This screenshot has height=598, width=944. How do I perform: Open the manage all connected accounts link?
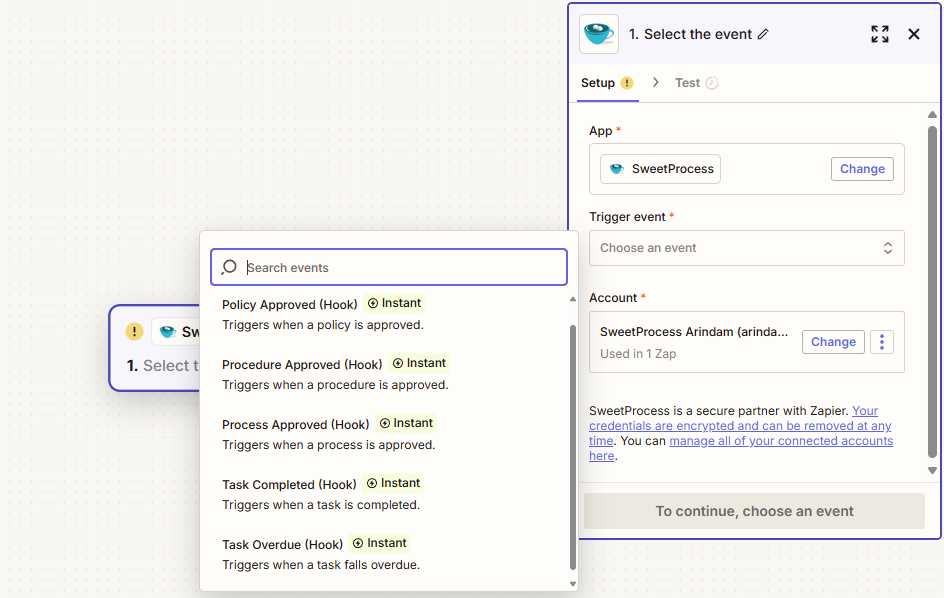click(x=780, y=441)
